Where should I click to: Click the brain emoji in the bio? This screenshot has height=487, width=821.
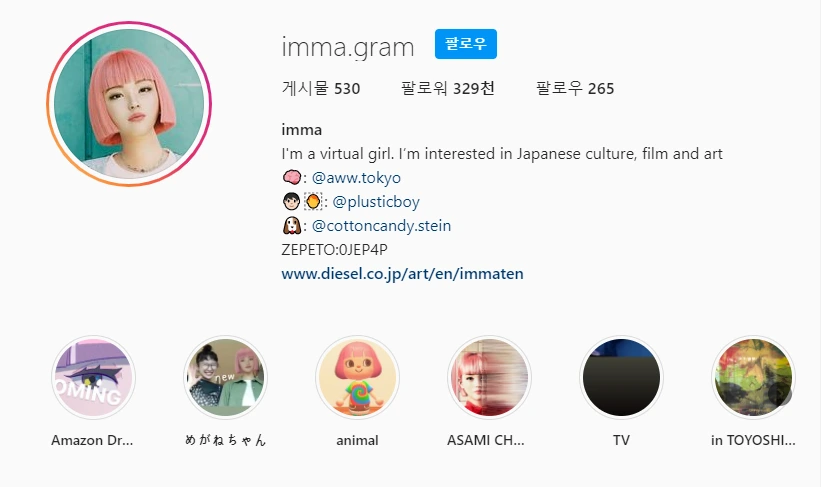[x=292, y=178]
